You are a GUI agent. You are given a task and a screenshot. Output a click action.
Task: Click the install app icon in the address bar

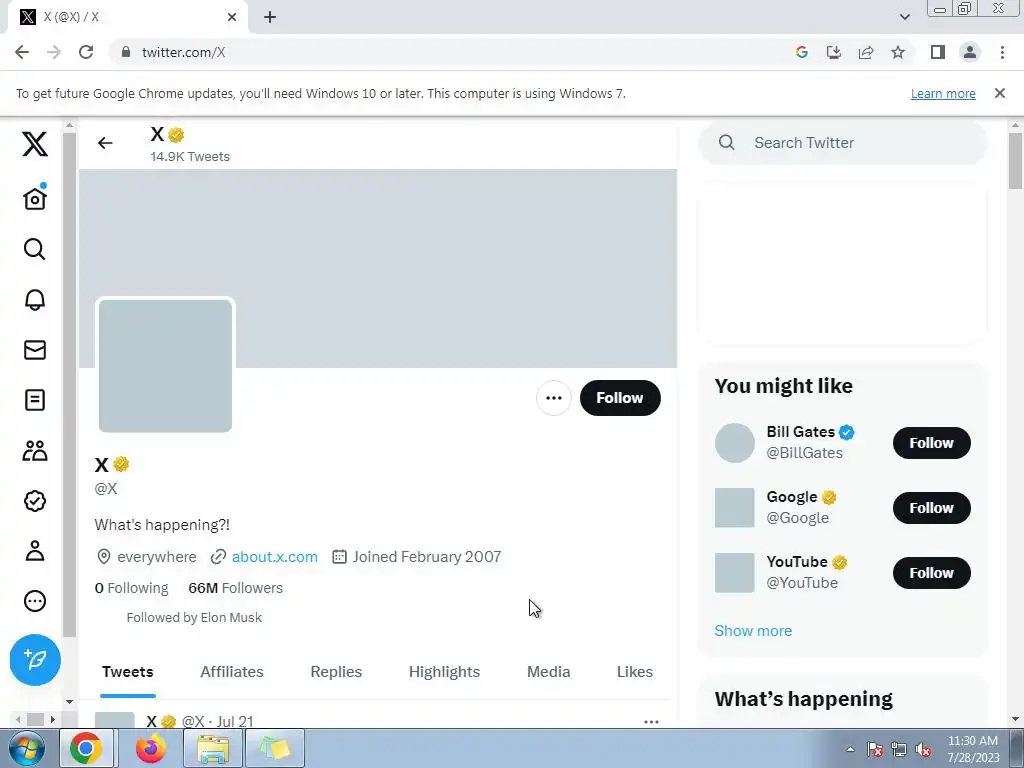pyautogui.click(x=833, y=52)
